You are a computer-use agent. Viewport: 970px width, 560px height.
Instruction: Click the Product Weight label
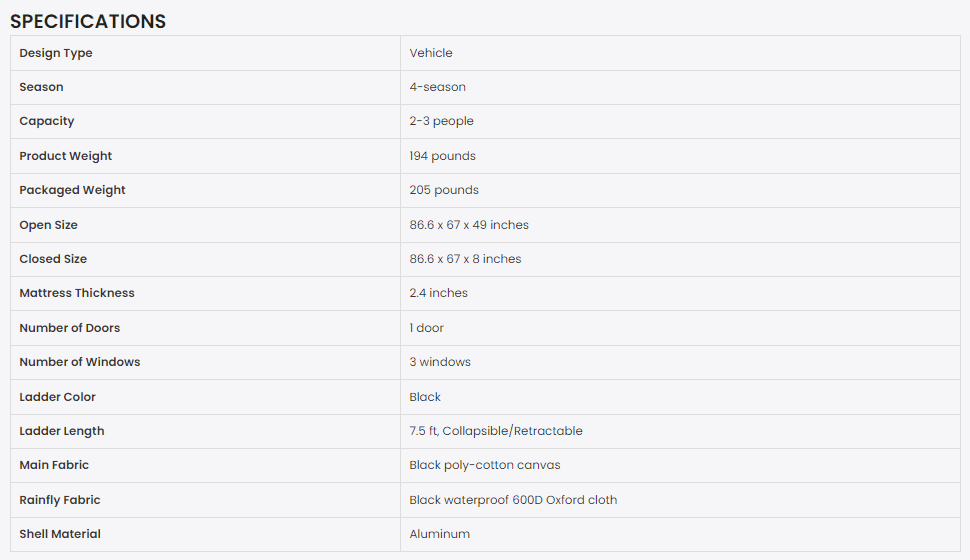(x=66, y=156)
